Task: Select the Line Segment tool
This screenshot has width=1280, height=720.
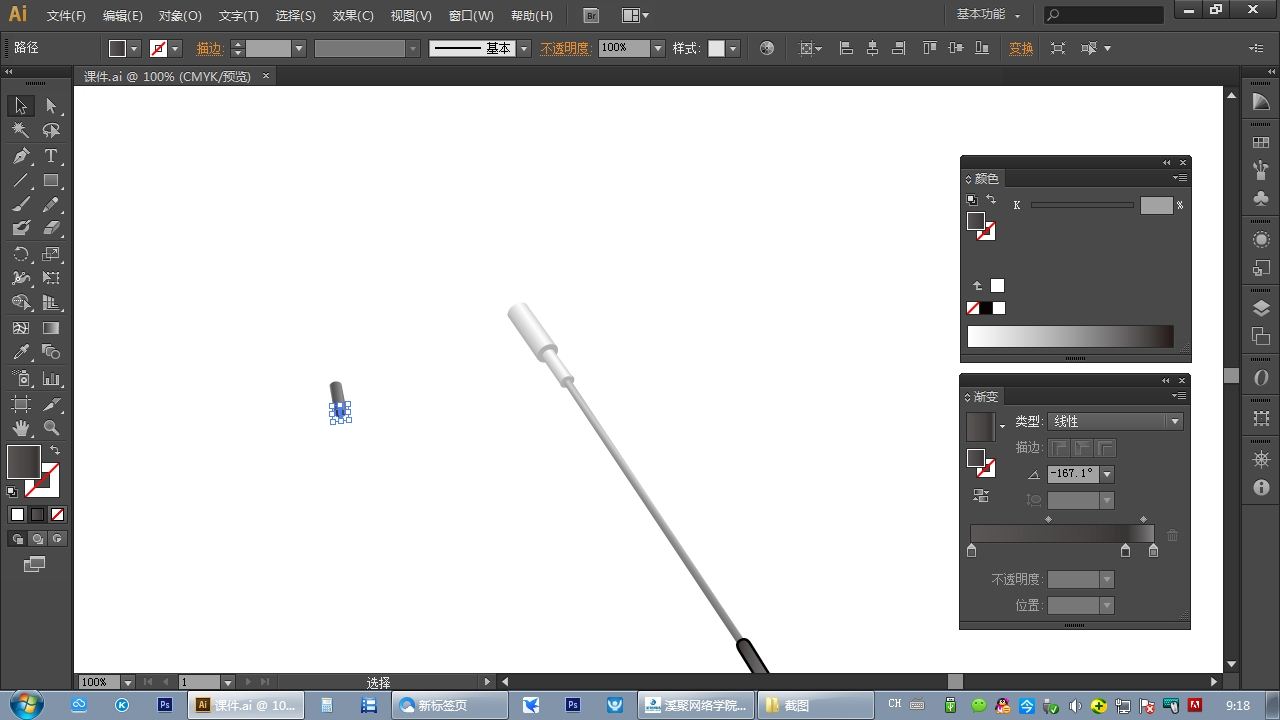Action: pyautogui.click(x=21, y=181)
